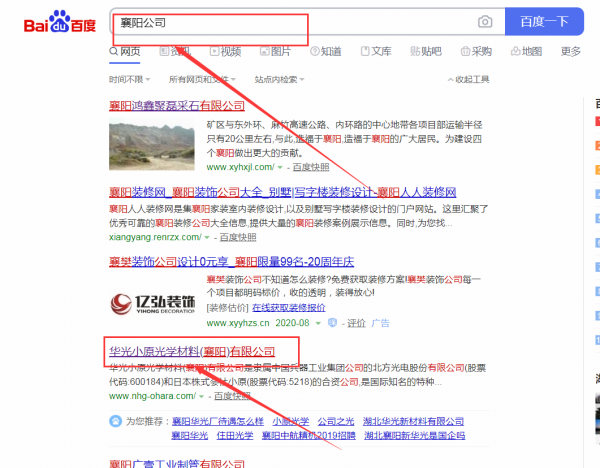This screenshot has height=468, width=600.
Task: Select the 网页 tab
Action: tap(125, 51)
